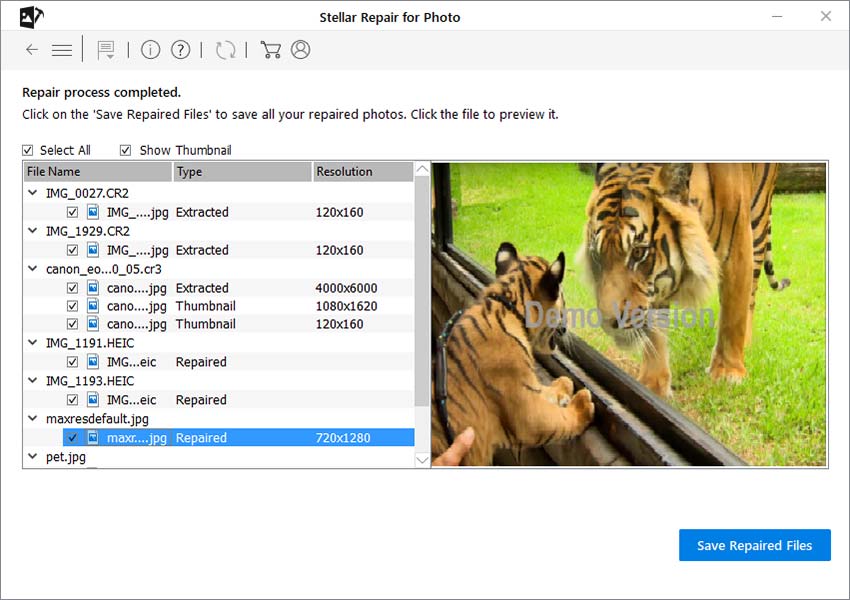Open the help question mark icon

coord(180,49)
